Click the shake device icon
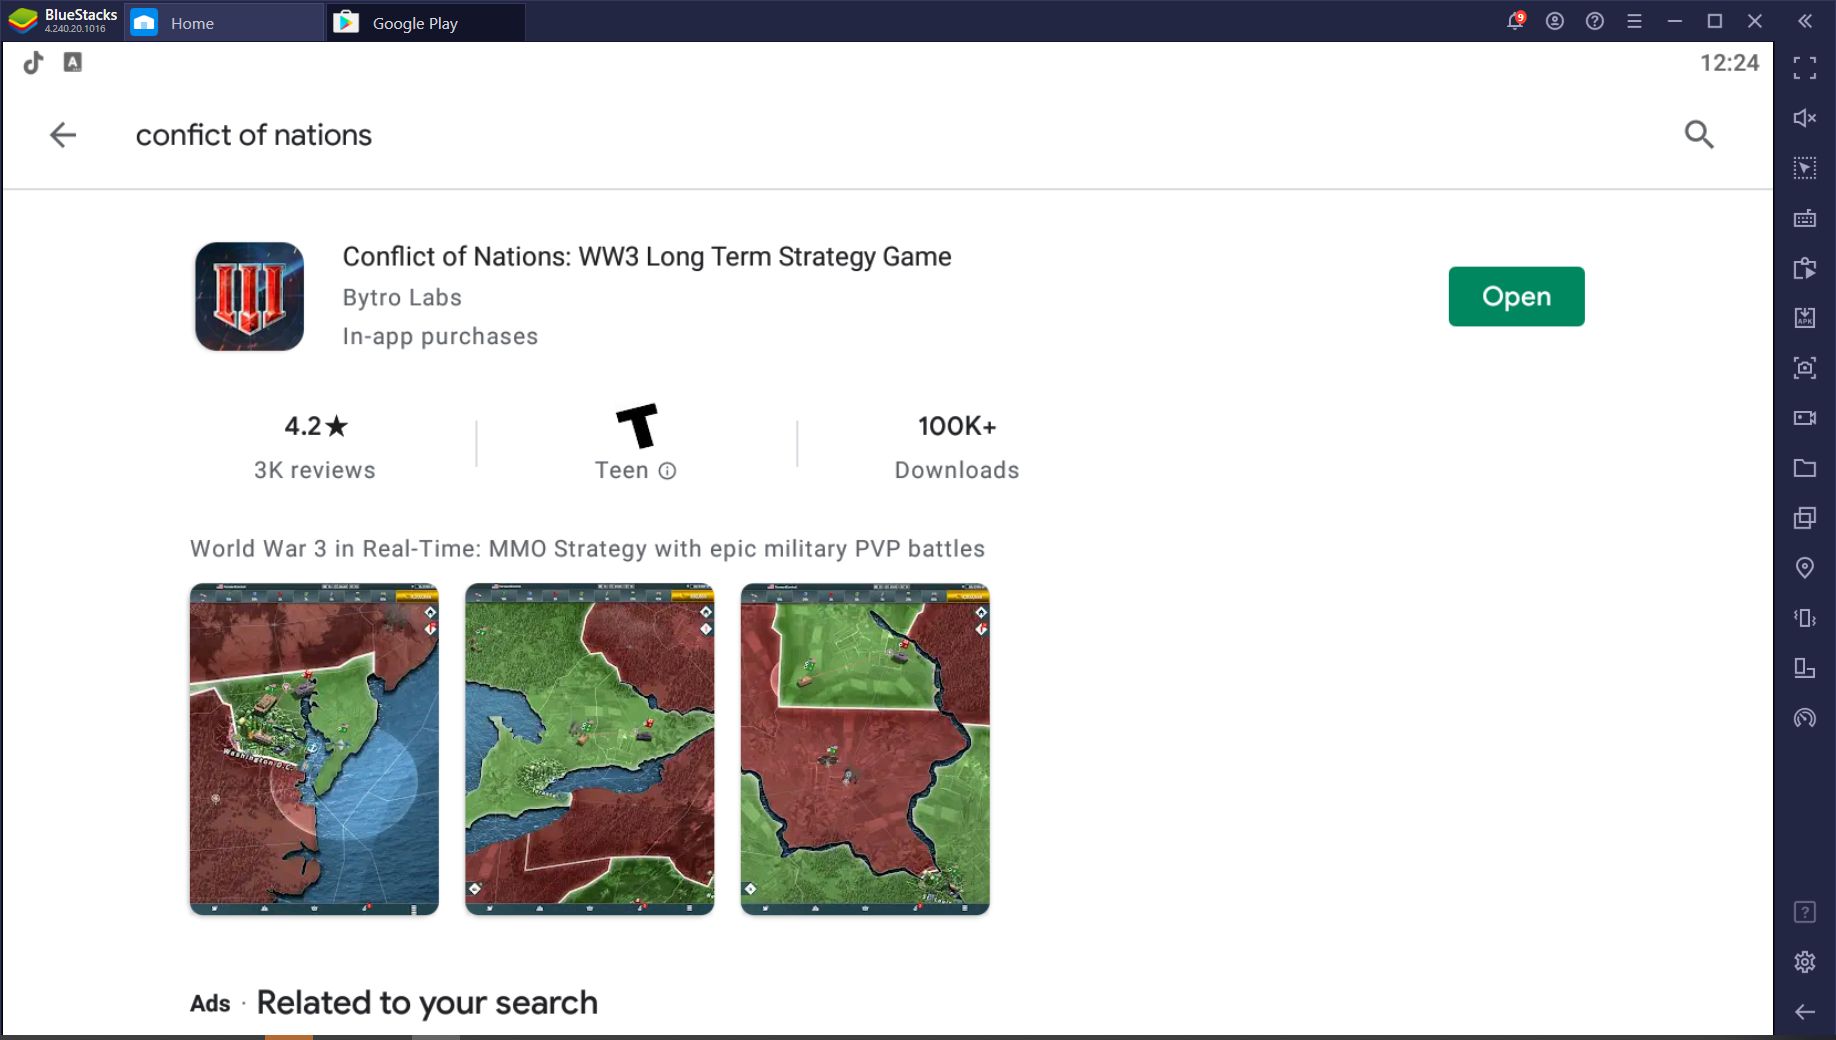The height and width of the screenshot is (1040, 1836). [x=1805, y=618]
